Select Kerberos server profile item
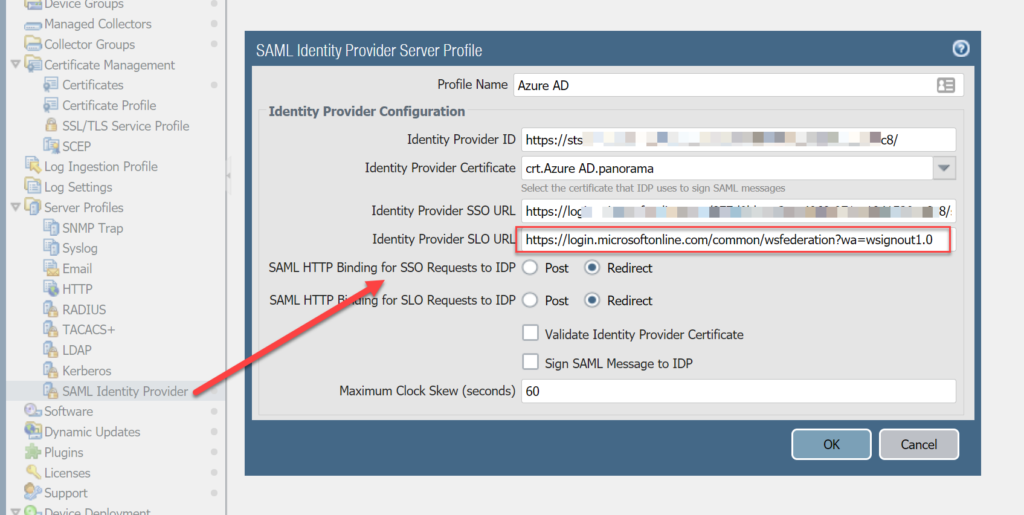The image size is (1024, 515). click(86, 371)
